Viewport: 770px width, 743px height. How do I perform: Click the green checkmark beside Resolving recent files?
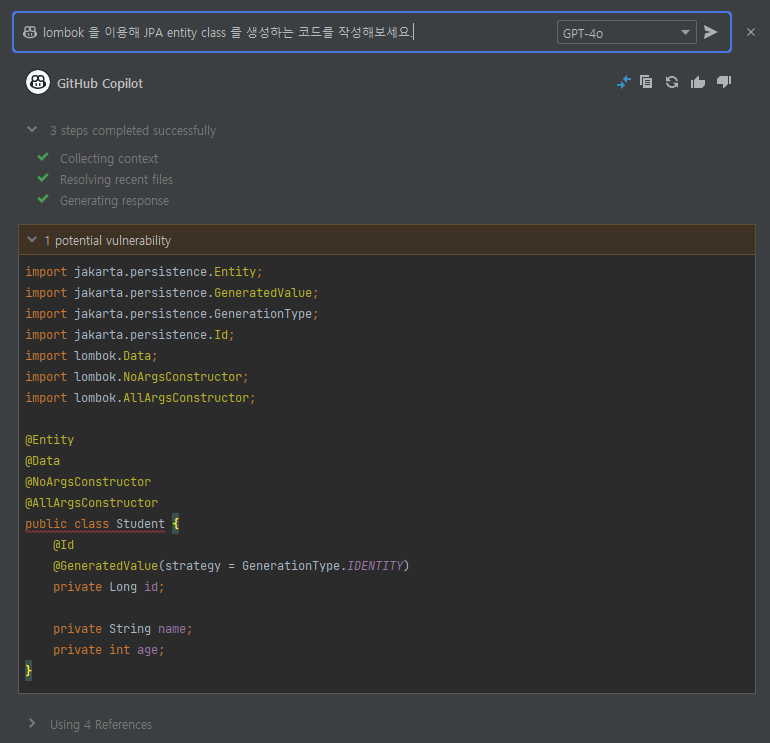tap(43, 178)
